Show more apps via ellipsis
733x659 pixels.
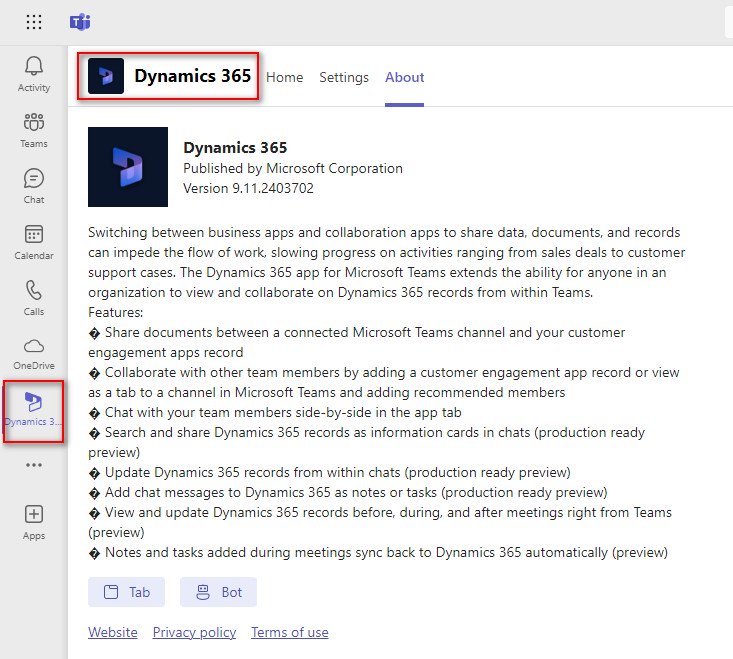click(x=34, y=465)
